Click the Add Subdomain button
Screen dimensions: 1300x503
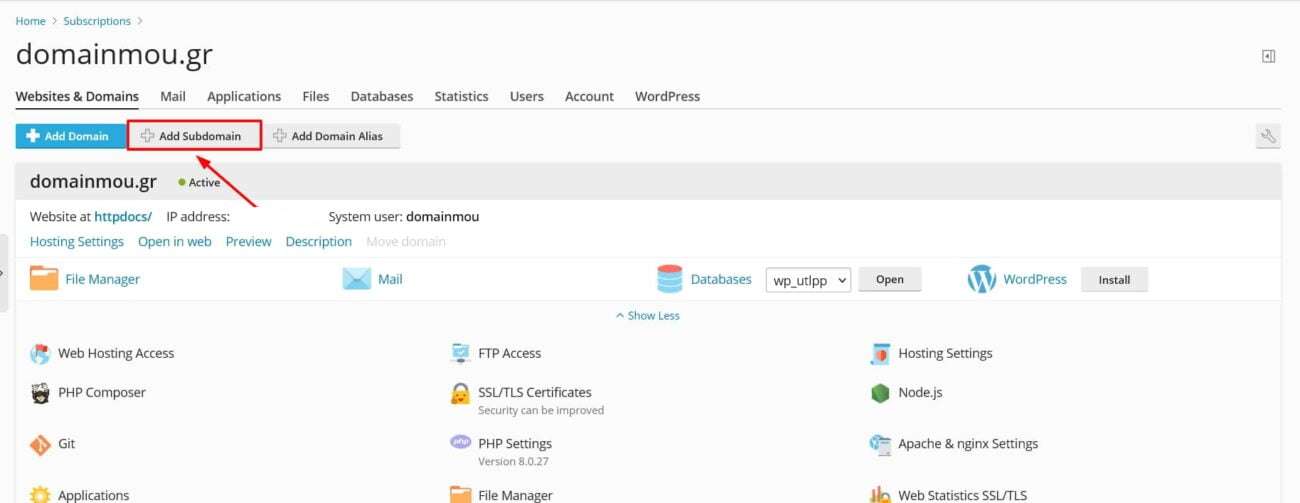[194, 136]
